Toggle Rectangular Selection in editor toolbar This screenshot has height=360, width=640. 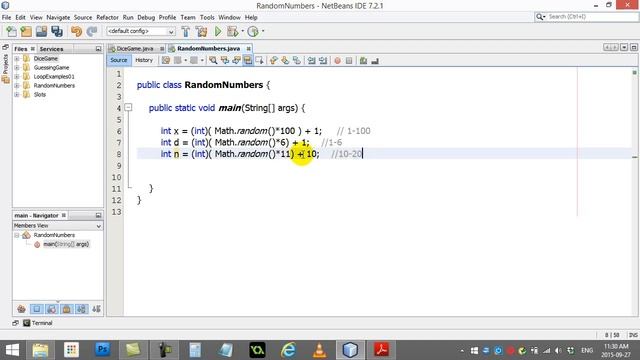pos(259,60)
